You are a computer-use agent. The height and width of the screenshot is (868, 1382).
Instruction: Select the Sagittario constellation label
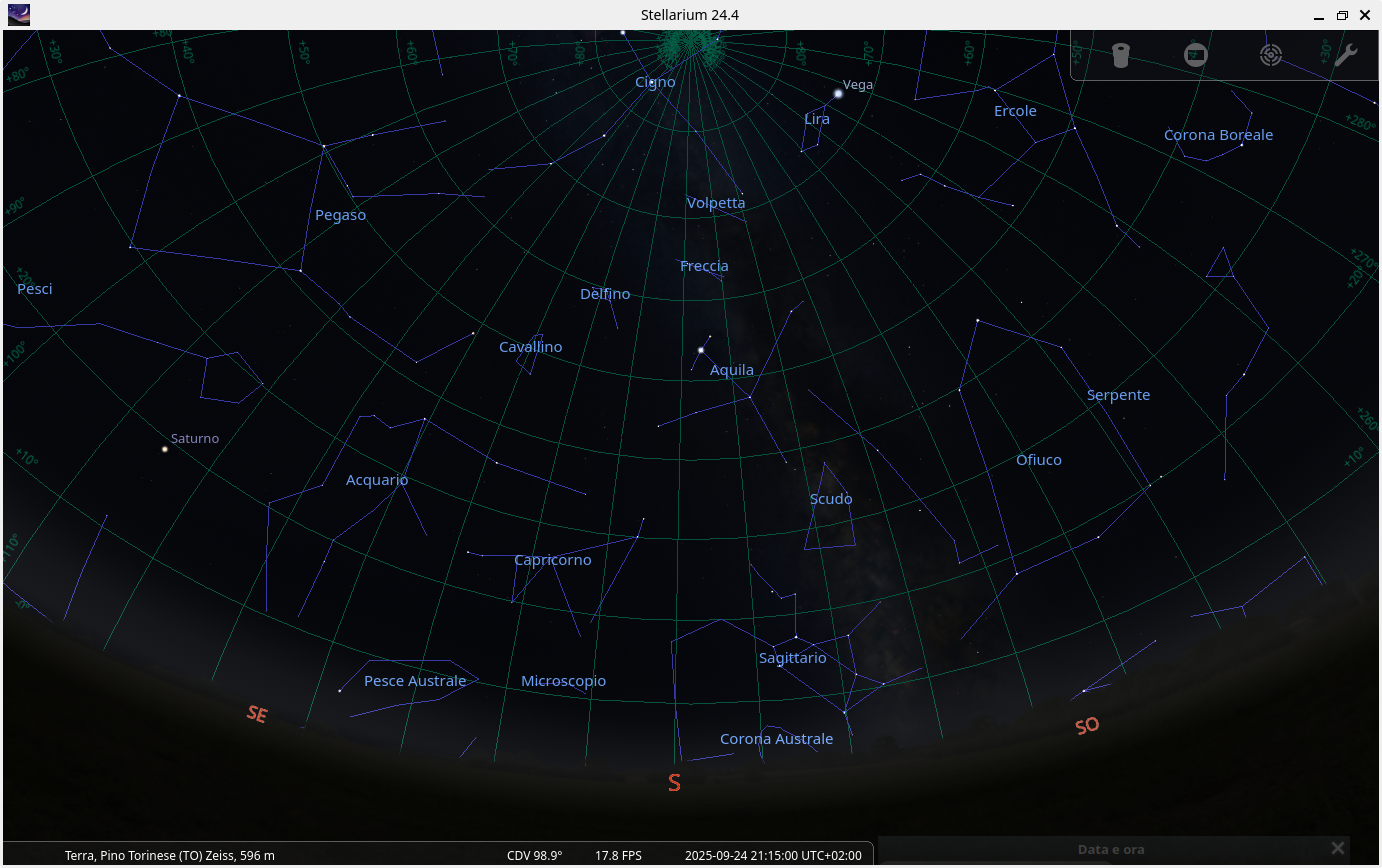[791, 658]
